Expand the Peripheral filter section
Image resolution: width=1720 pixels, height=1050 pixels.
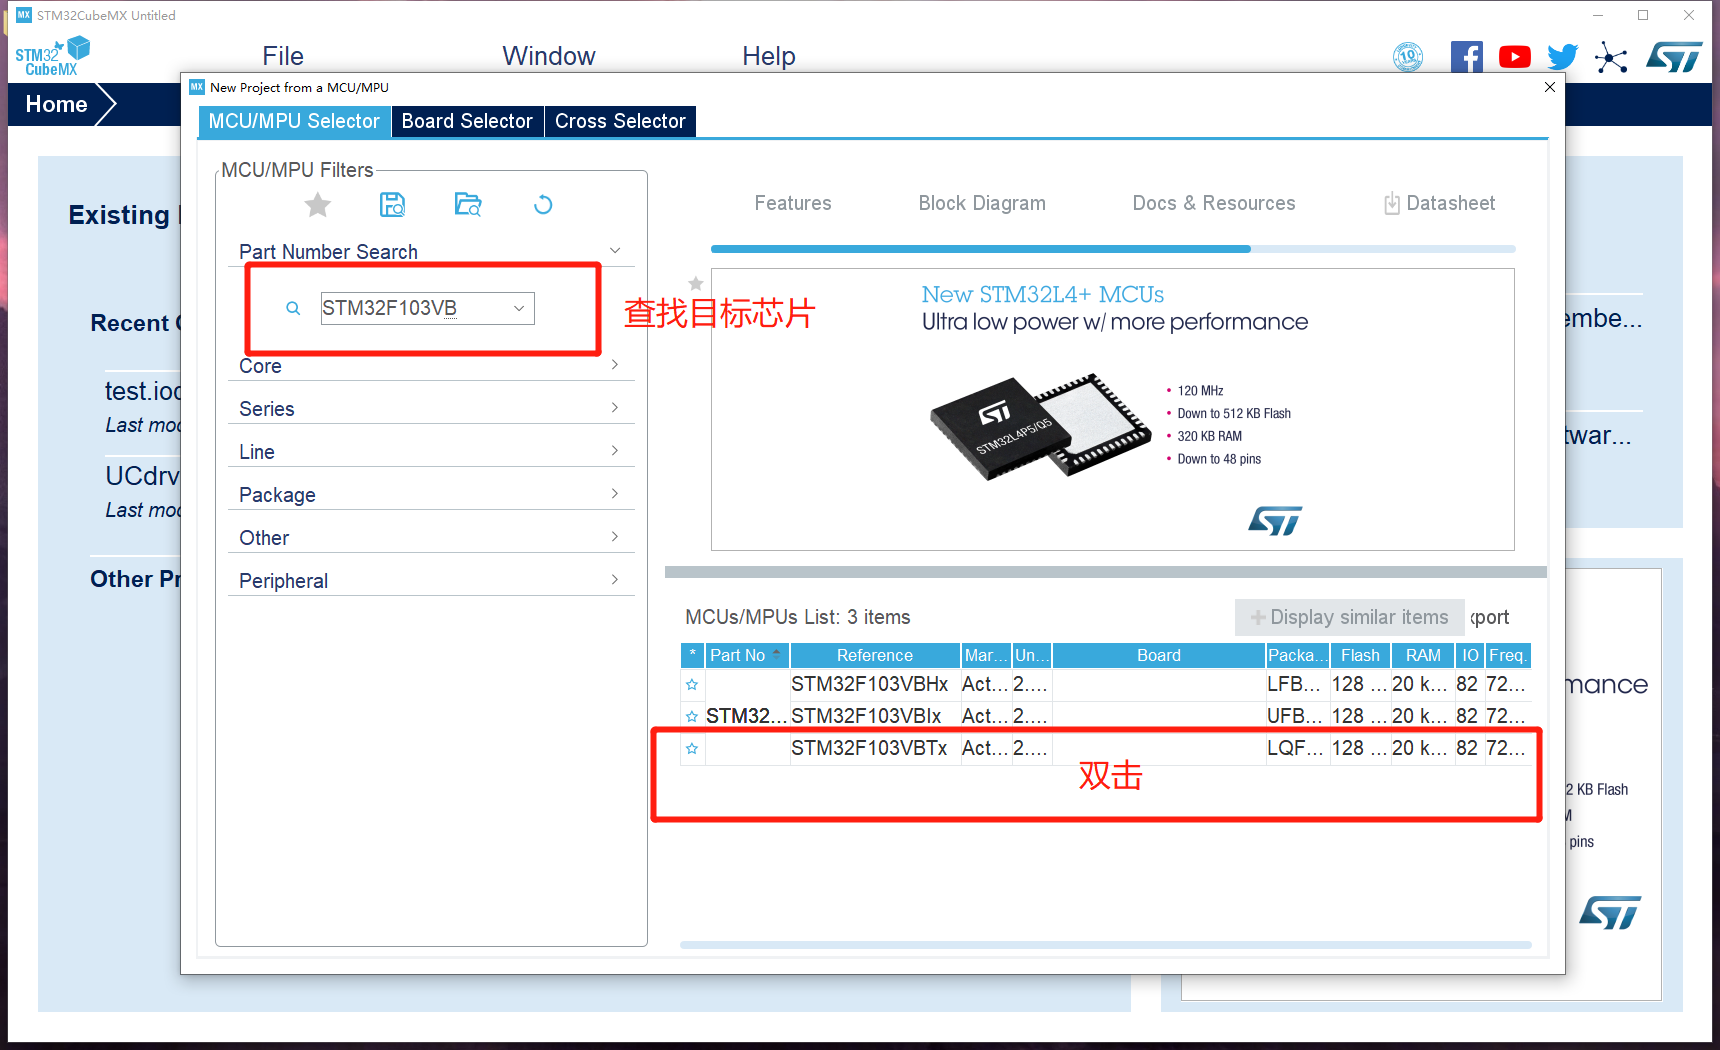click(615, 580)
